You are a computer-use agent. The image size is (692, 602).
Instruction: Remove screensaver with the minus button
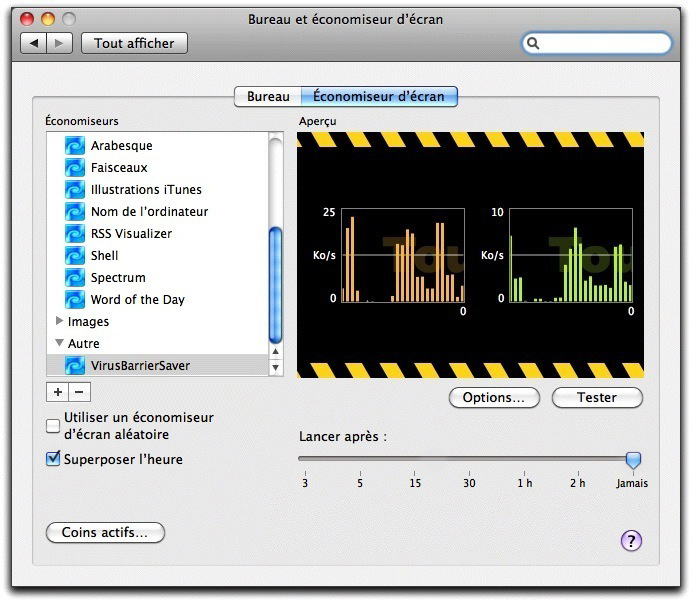(79, 392)
